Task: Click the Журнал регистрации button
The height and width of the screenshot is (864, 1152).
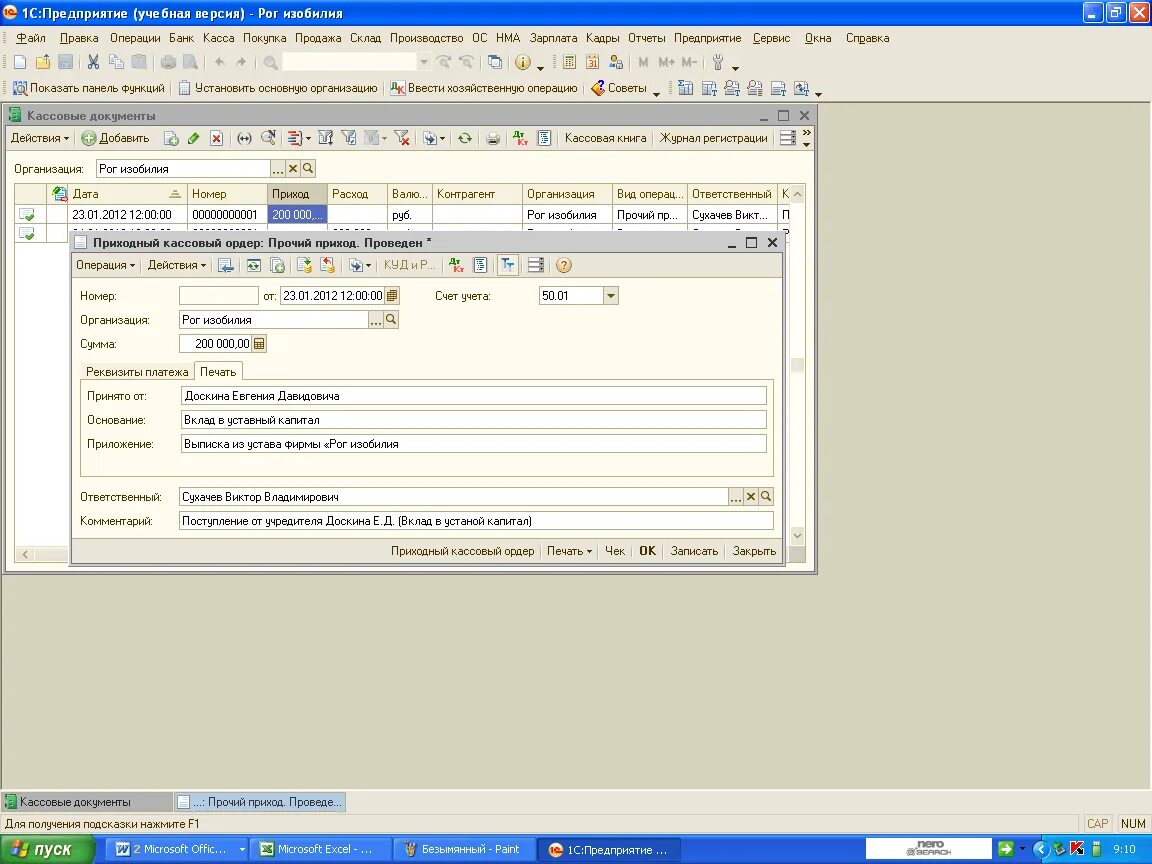Action: click(713, 138)
